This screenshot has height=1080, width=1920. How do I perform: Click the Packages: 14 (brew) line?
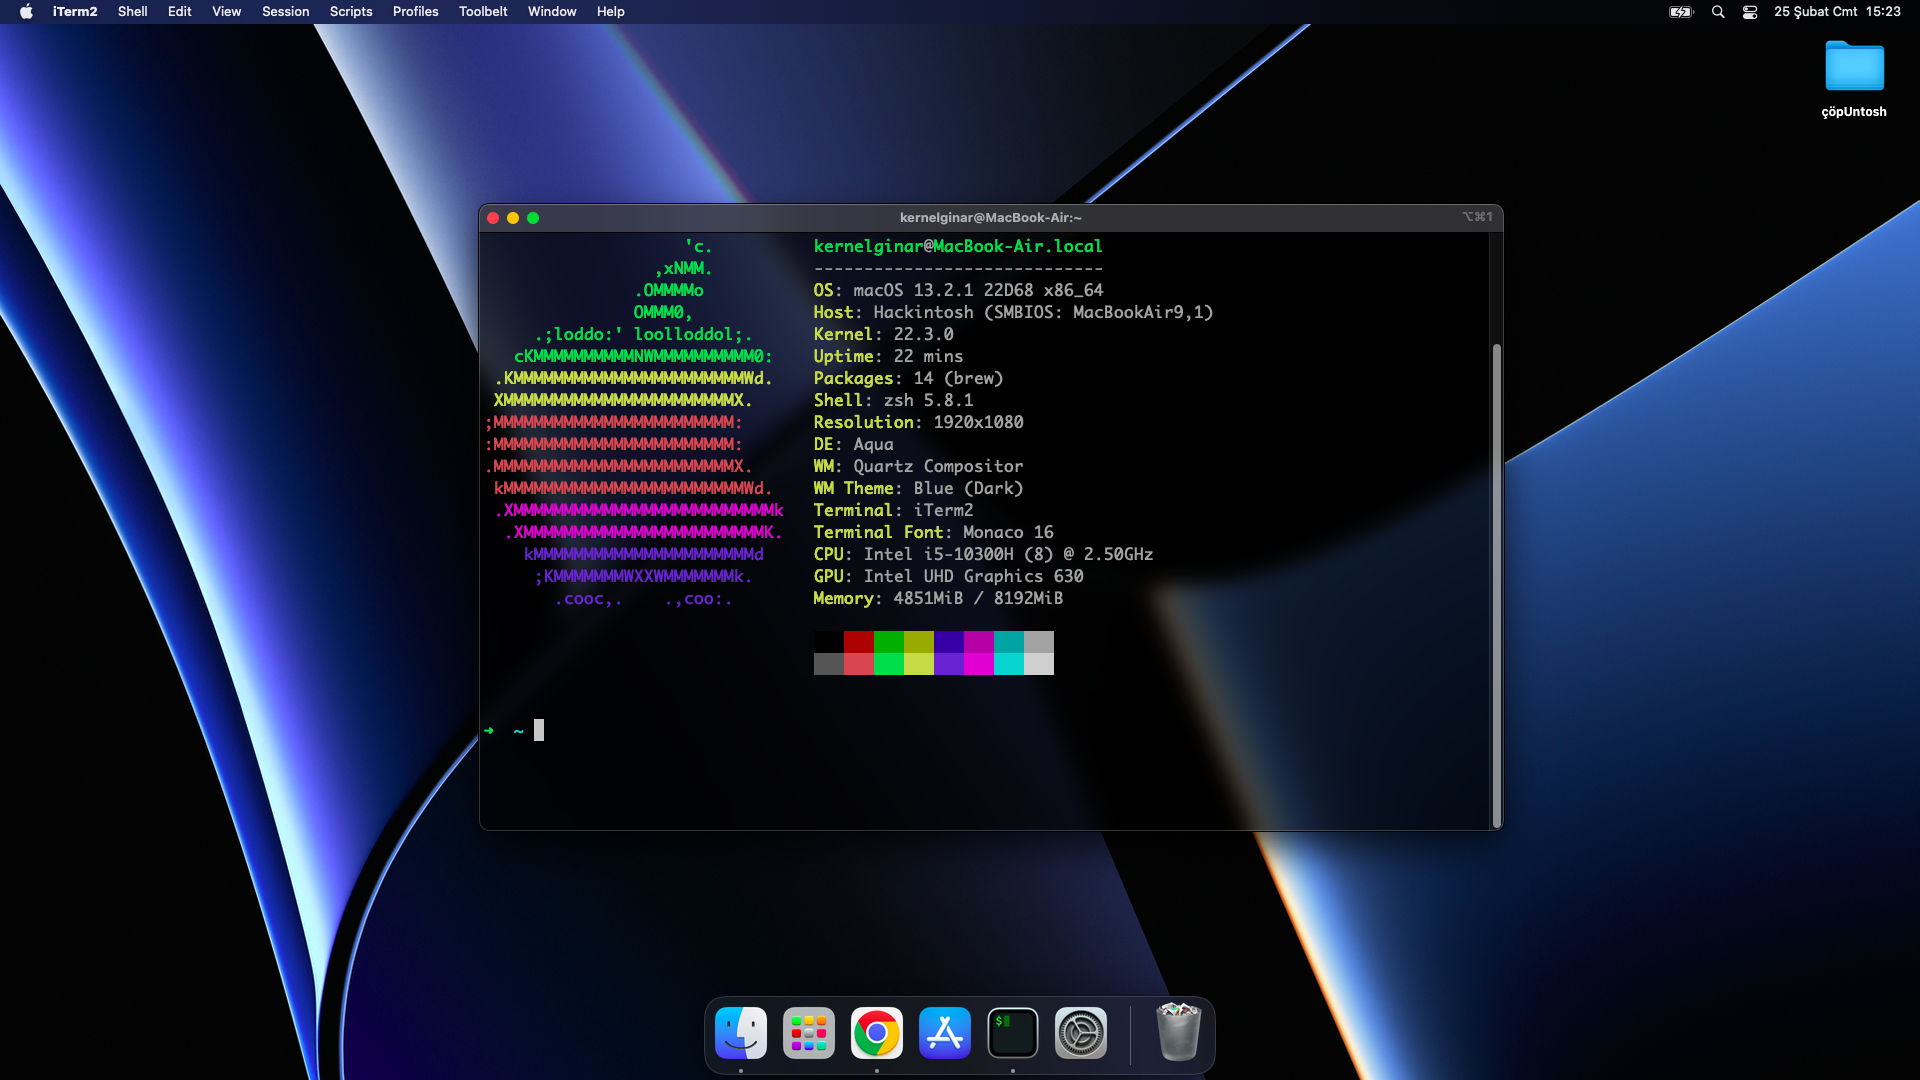click(908, 378)
